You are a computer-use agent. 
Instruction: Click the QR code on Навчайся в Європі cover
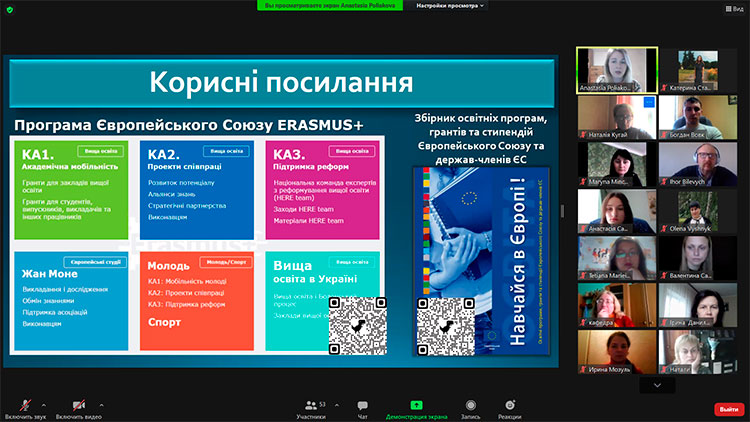click(446, 327)
